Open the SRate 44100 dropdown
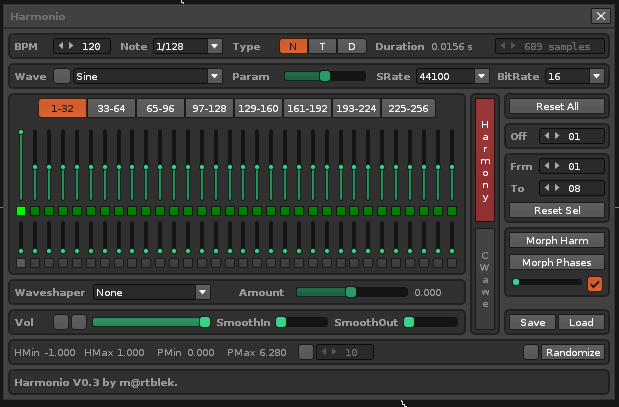 (452, 76)
